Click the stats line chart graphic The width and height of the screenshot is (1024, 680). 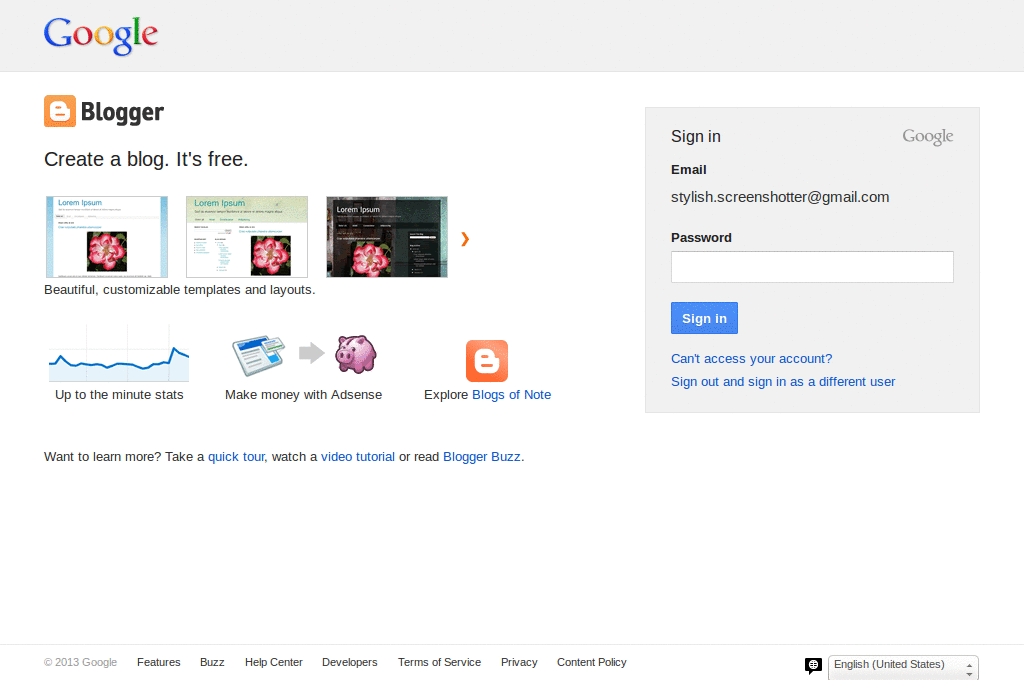pyautogui.click(x=119, y=353)
